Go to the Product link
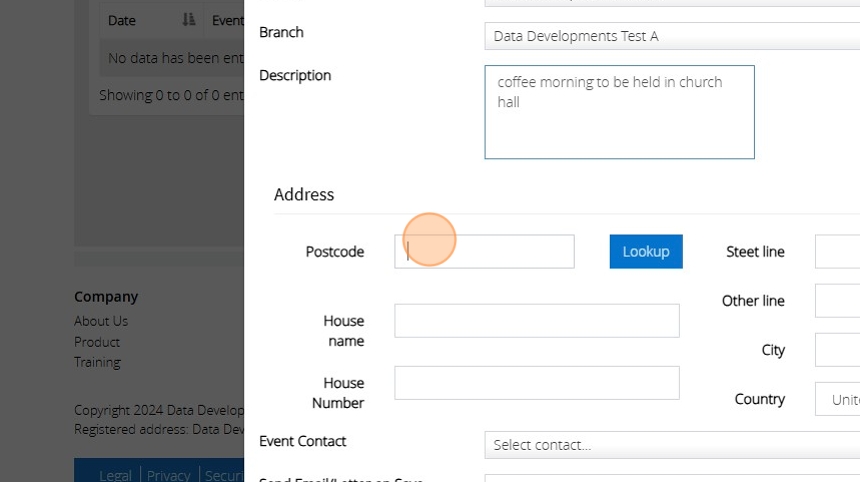This screenshot has height=482, width=860. tap(97, 342)
